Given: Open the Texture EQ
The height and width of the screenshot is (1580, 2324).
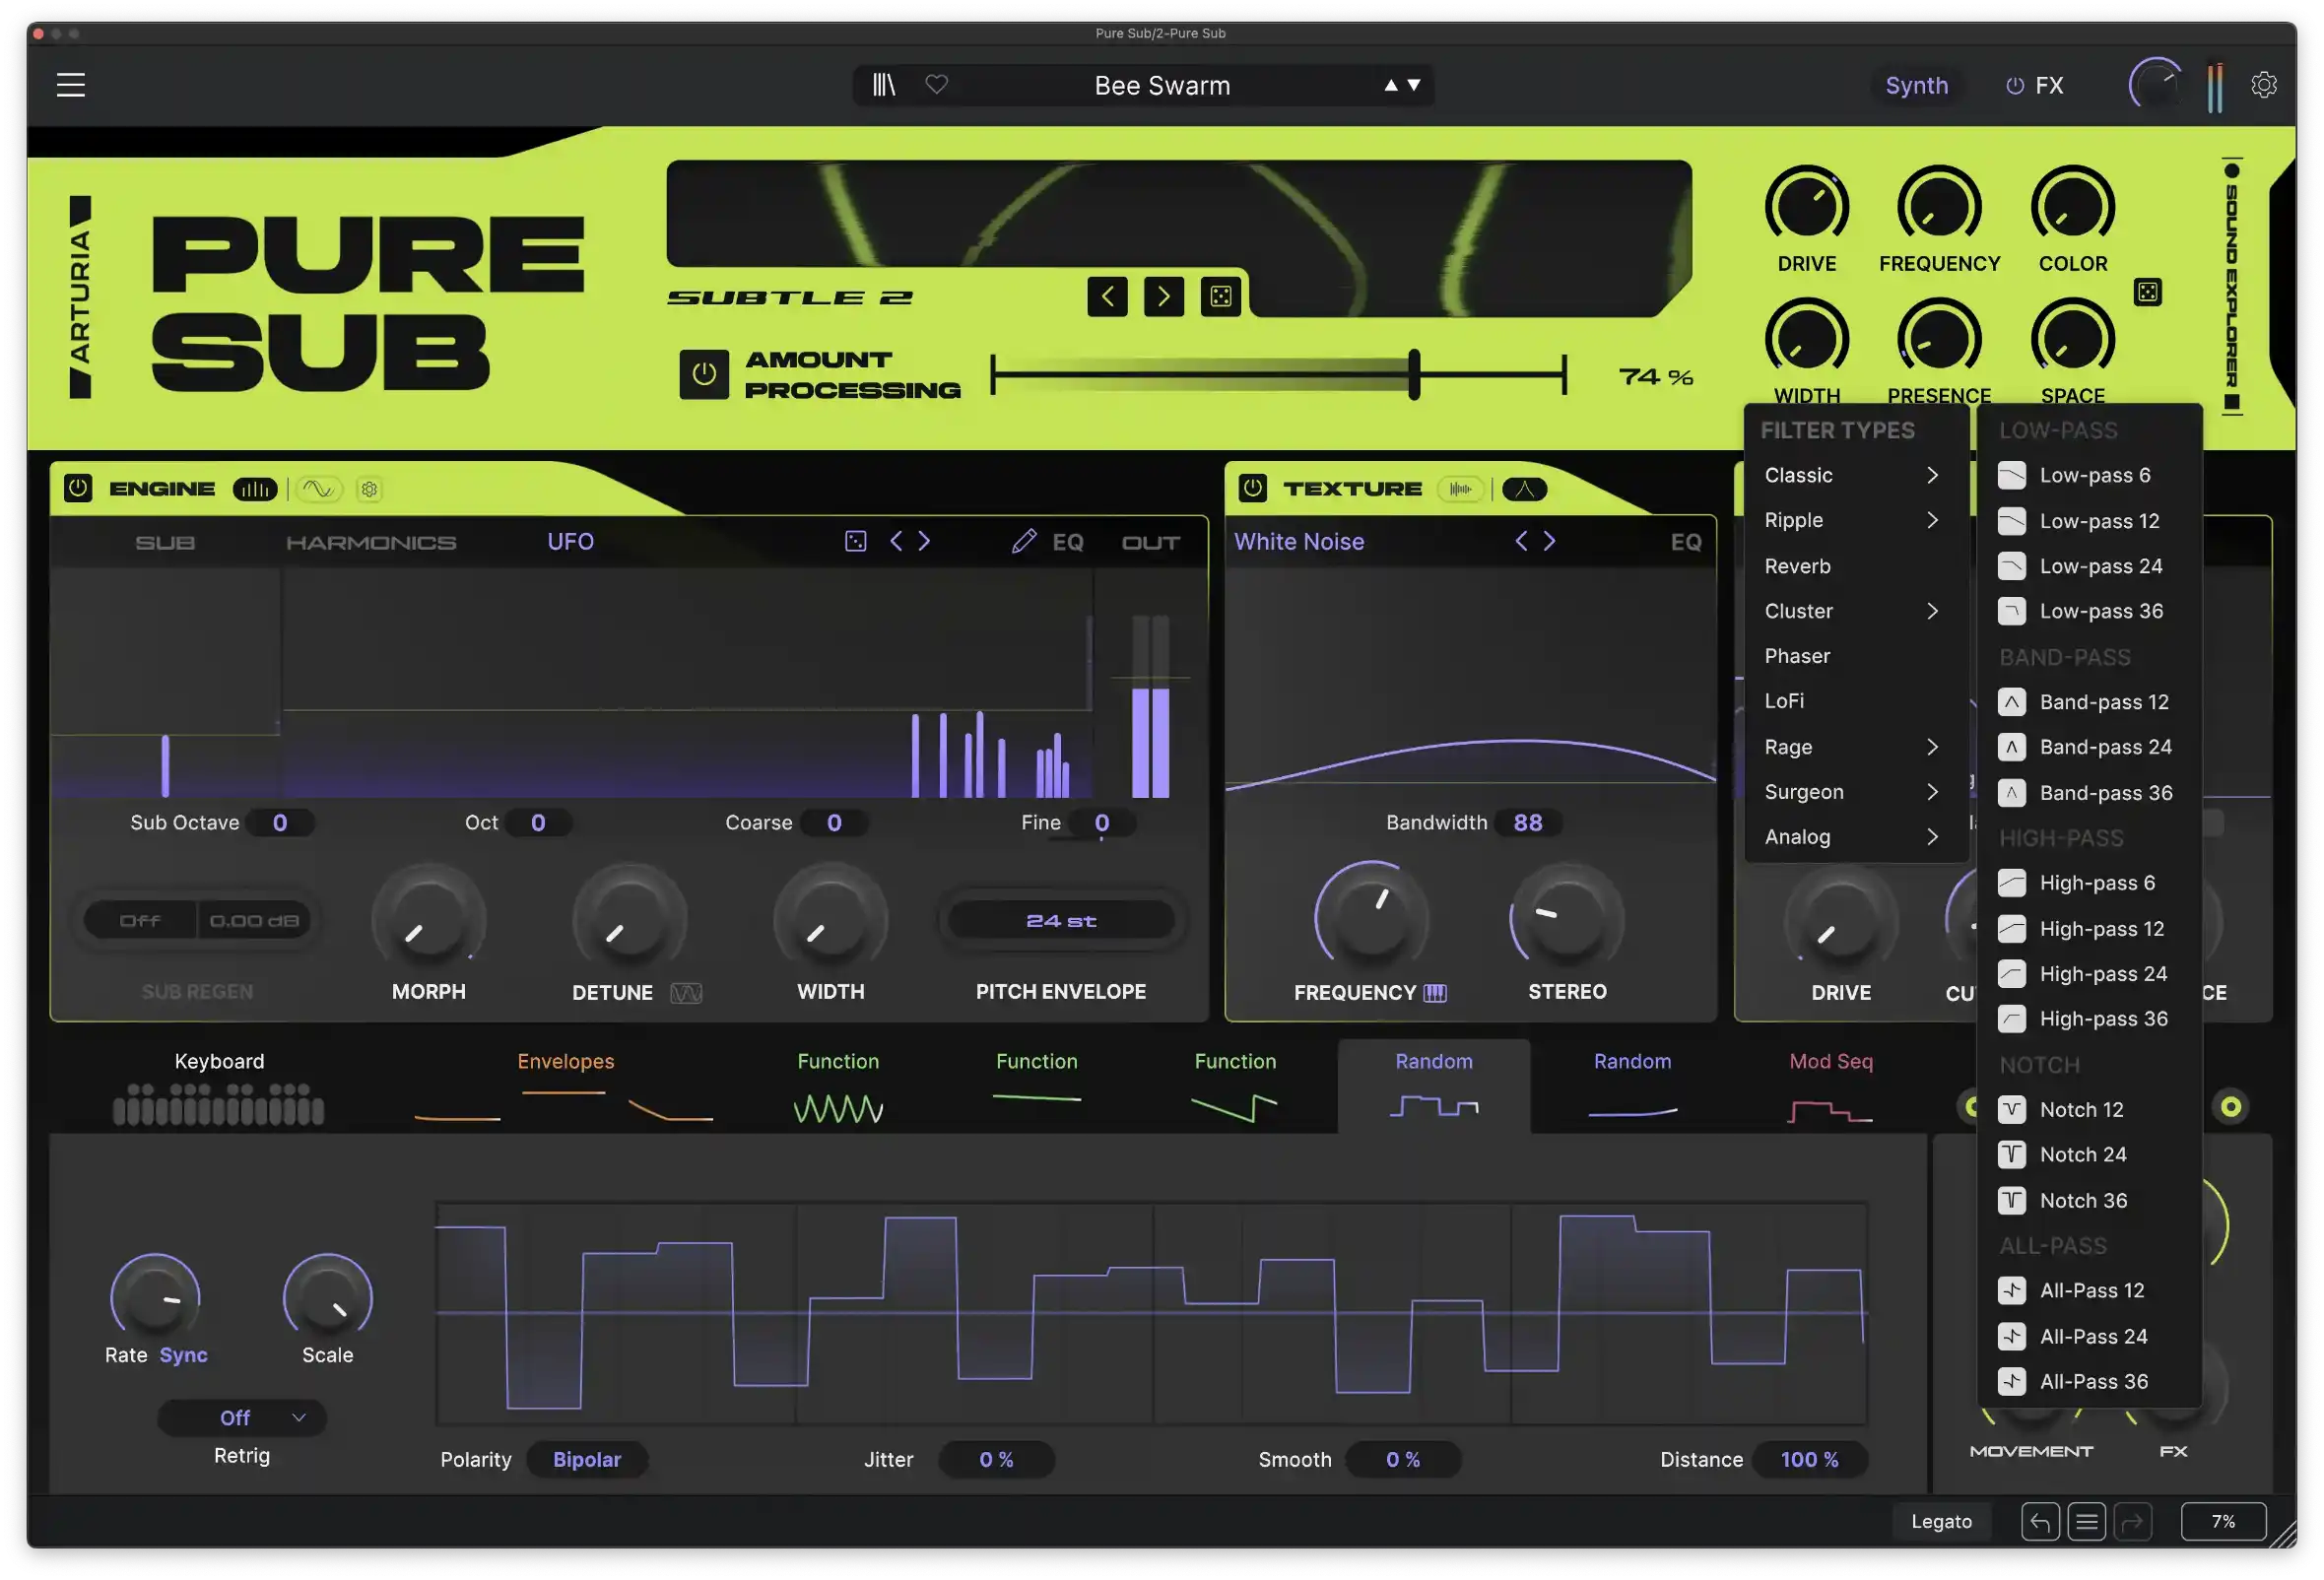Looking at the screenshot, I should coord(1685,542).
